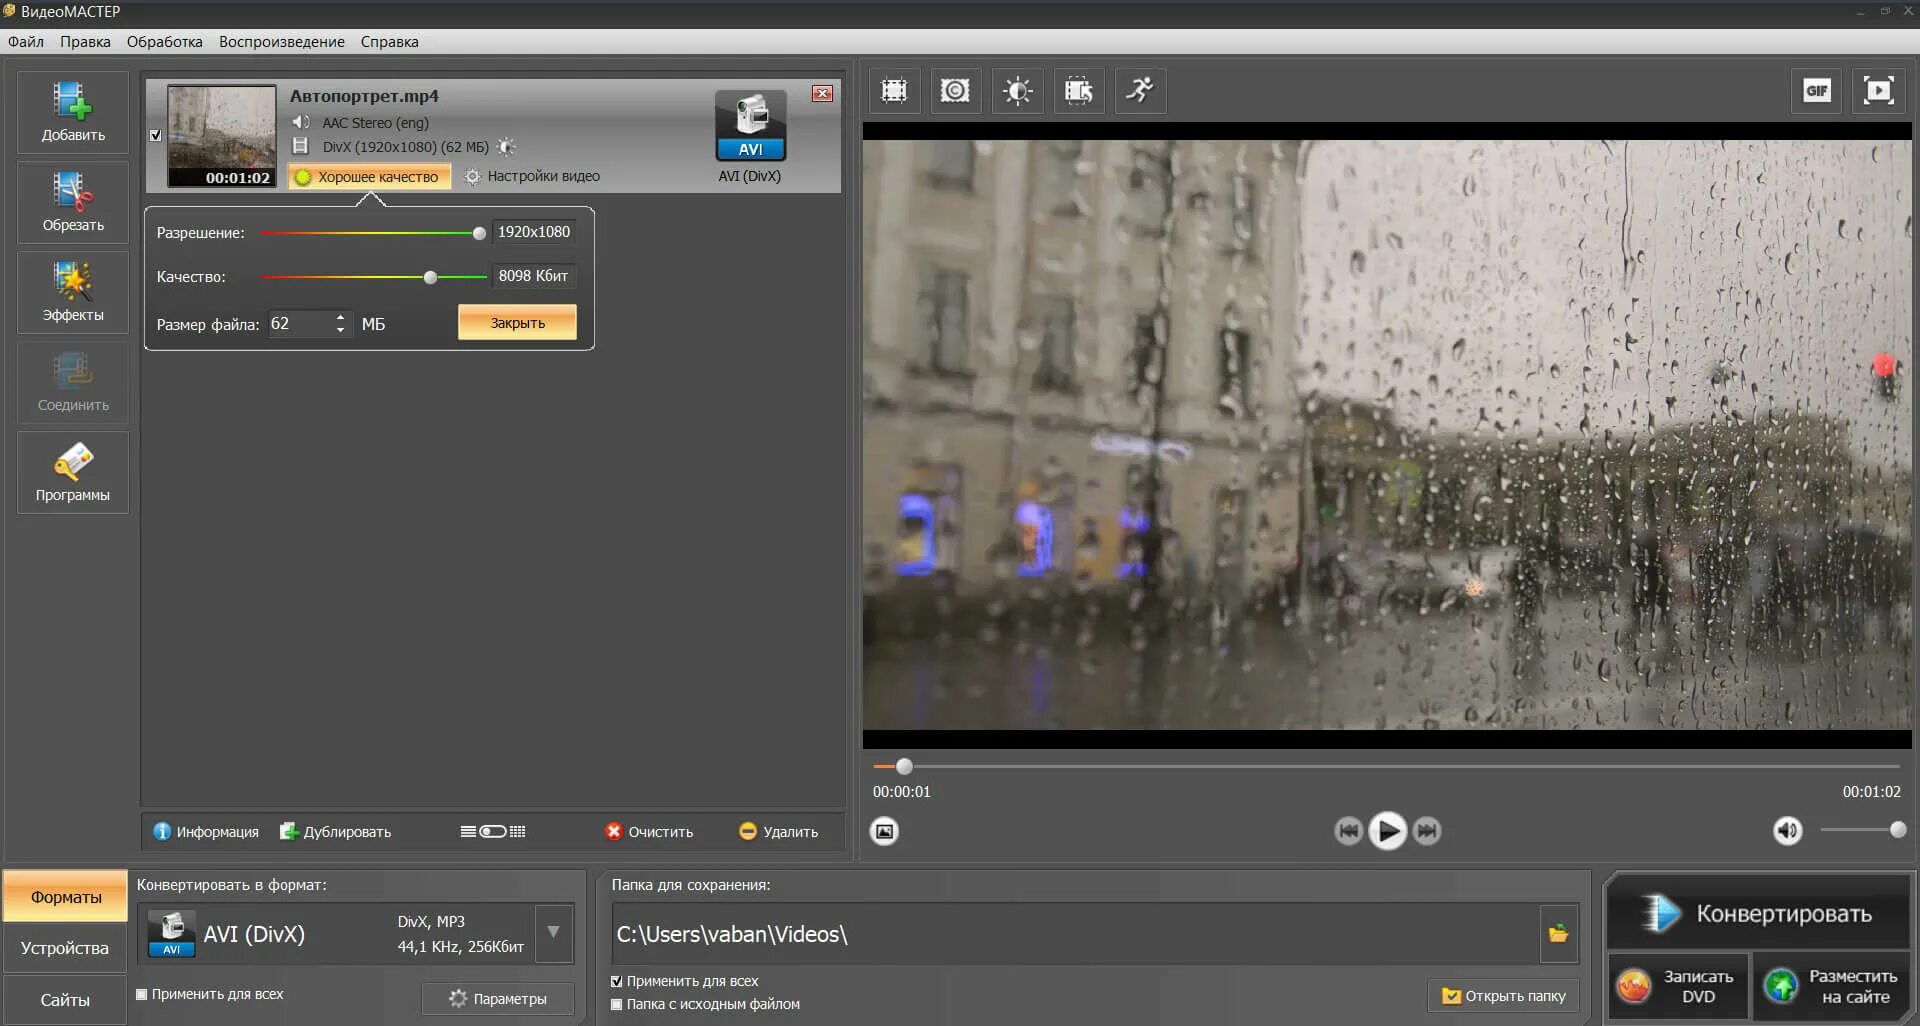The height and width of the screenshot is (1026, 1920).
Task: Take a snapshot of the current frame
Action: click(x=884, y=831)
